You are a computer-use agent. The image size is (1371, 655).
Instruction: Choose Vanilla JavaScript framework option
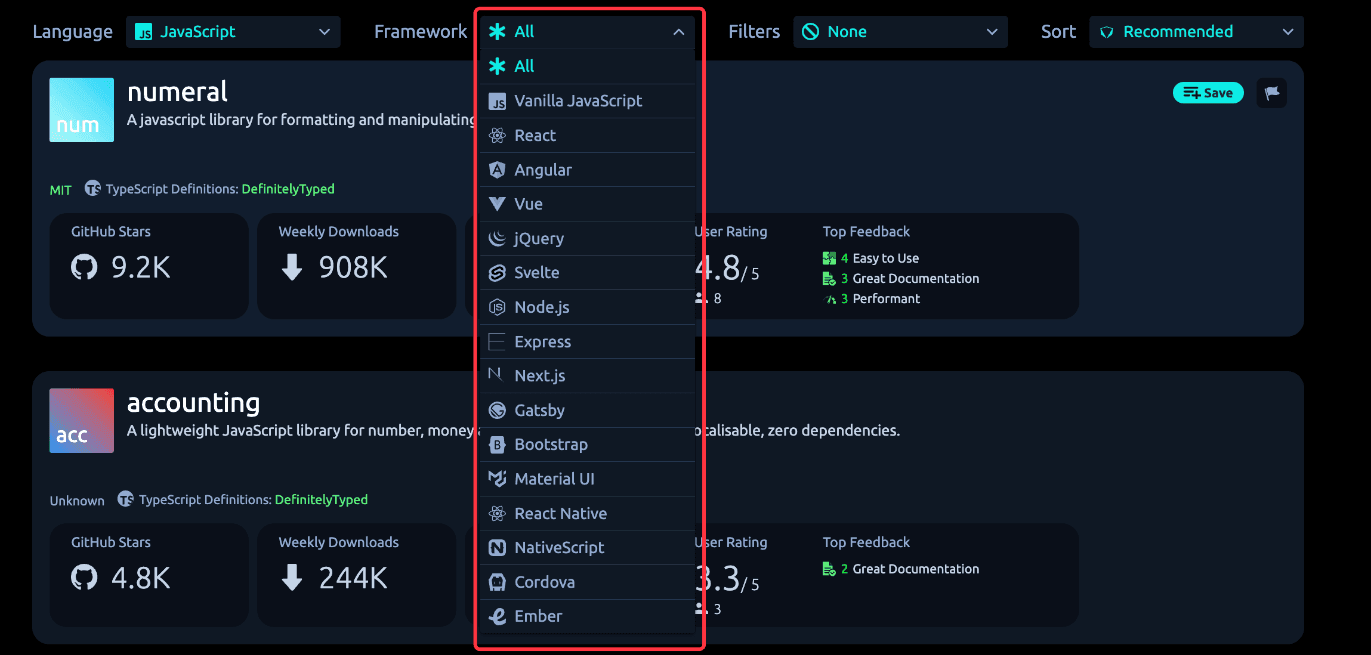coord(587,101)
